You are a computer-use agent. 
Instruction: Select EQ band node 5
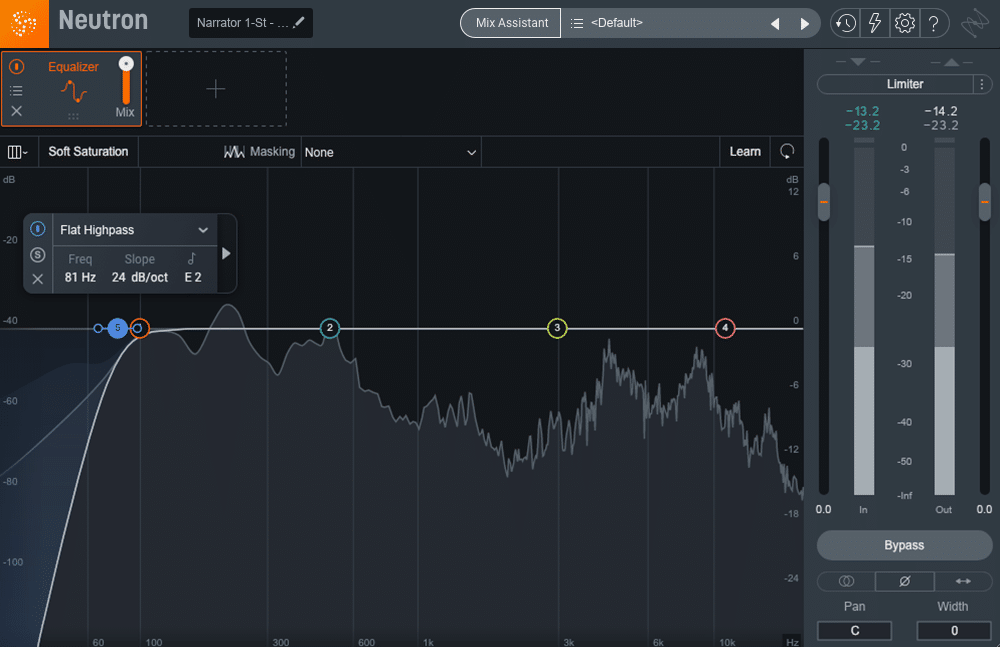coord(117,328)
